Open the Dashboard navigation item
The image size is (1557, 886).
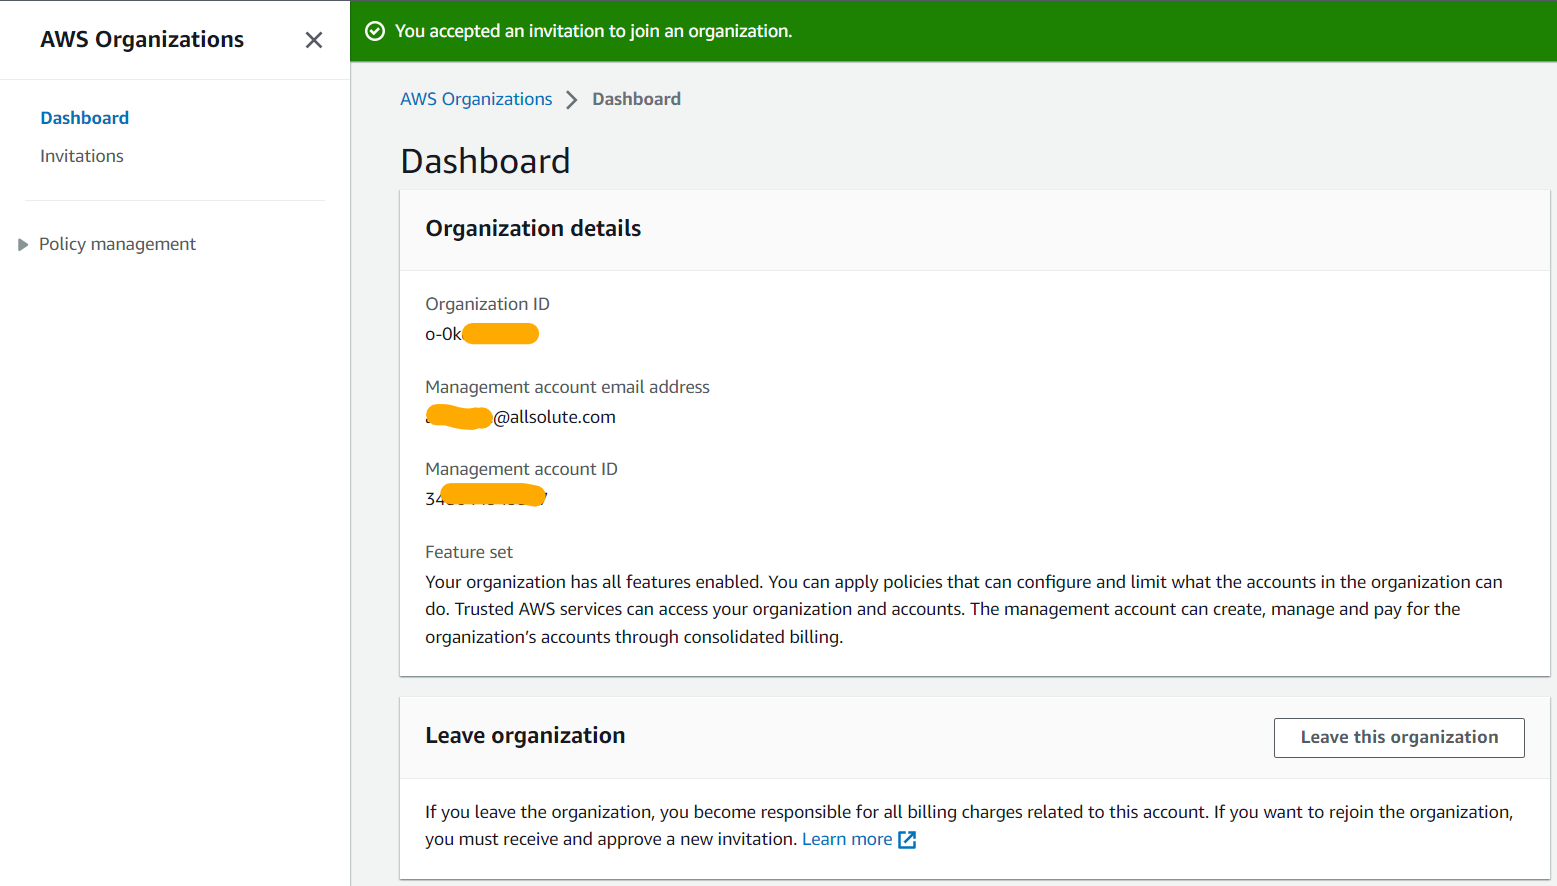[x=84, y=118]
